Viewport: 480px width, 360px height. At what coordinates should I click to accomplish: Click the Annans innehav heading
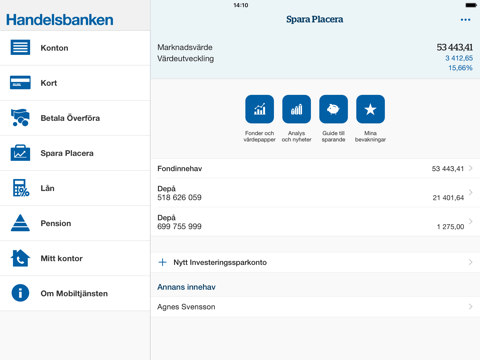pyautogui.click(x=186, y=287)
